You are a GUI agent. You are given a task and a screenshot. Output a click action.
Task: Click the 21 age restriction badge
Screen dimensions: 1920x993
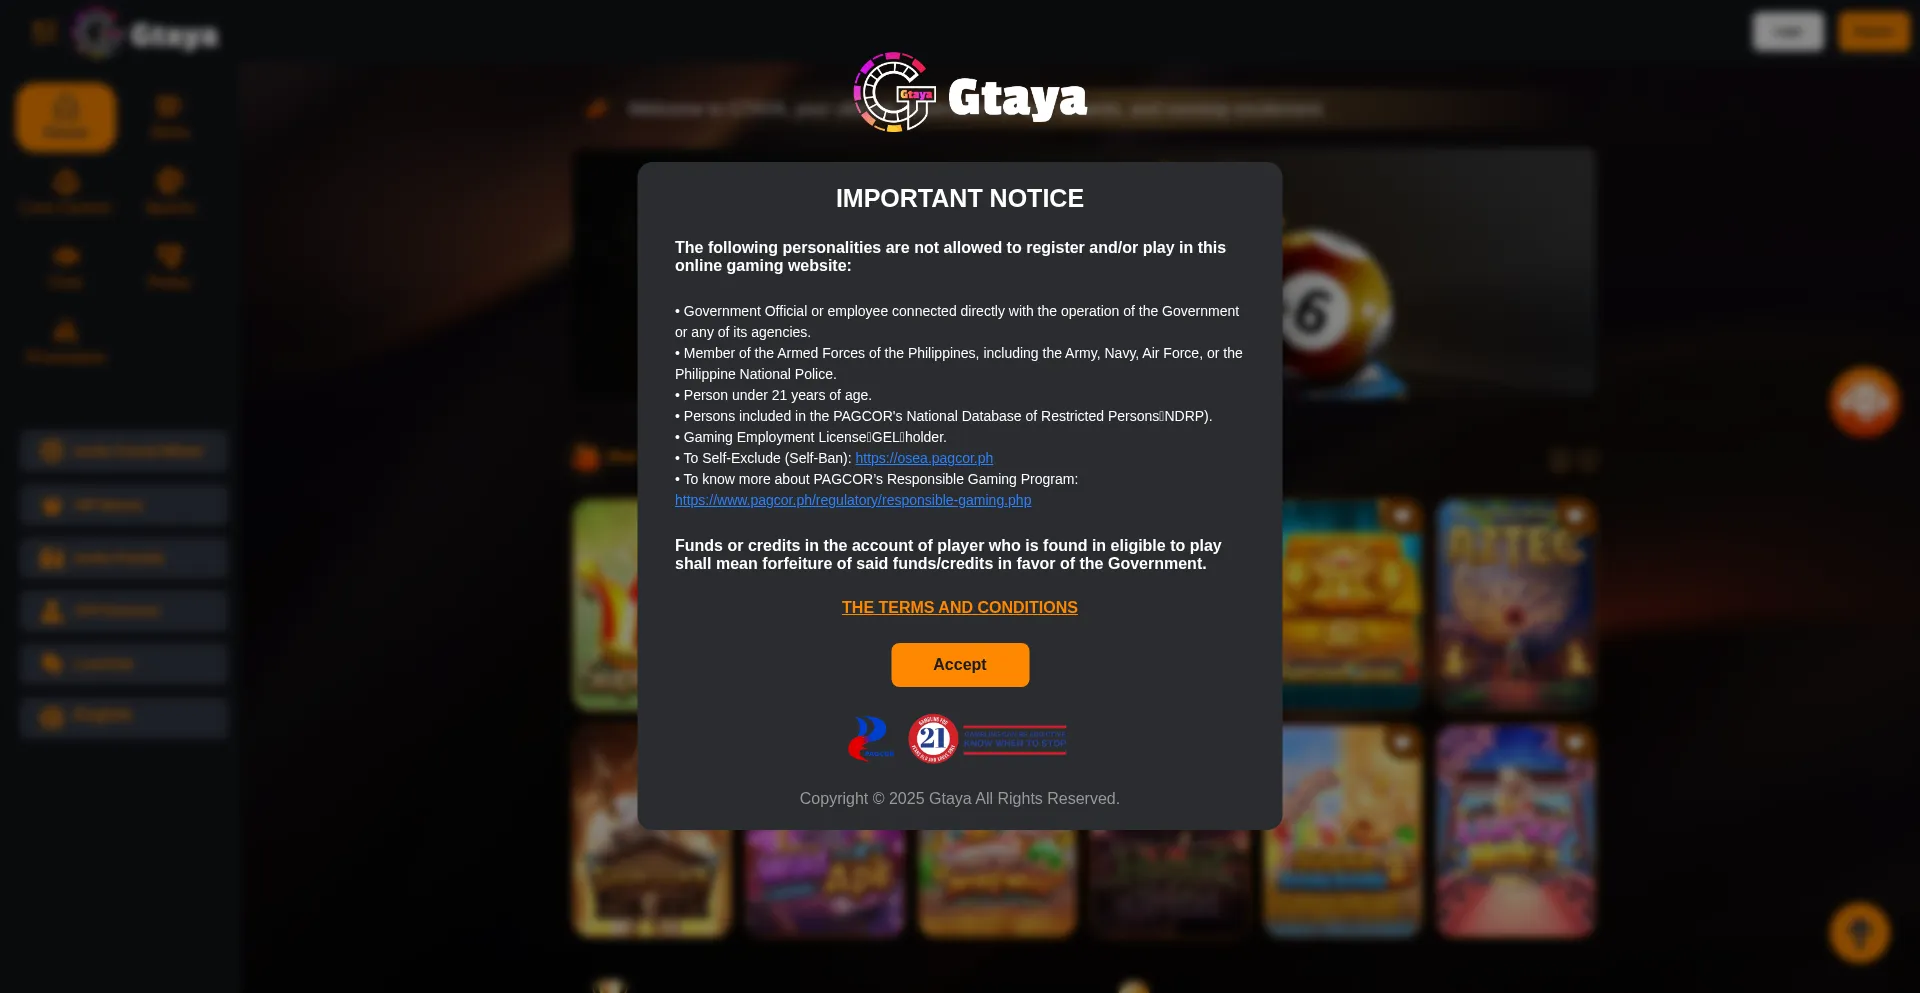point(933,738)
